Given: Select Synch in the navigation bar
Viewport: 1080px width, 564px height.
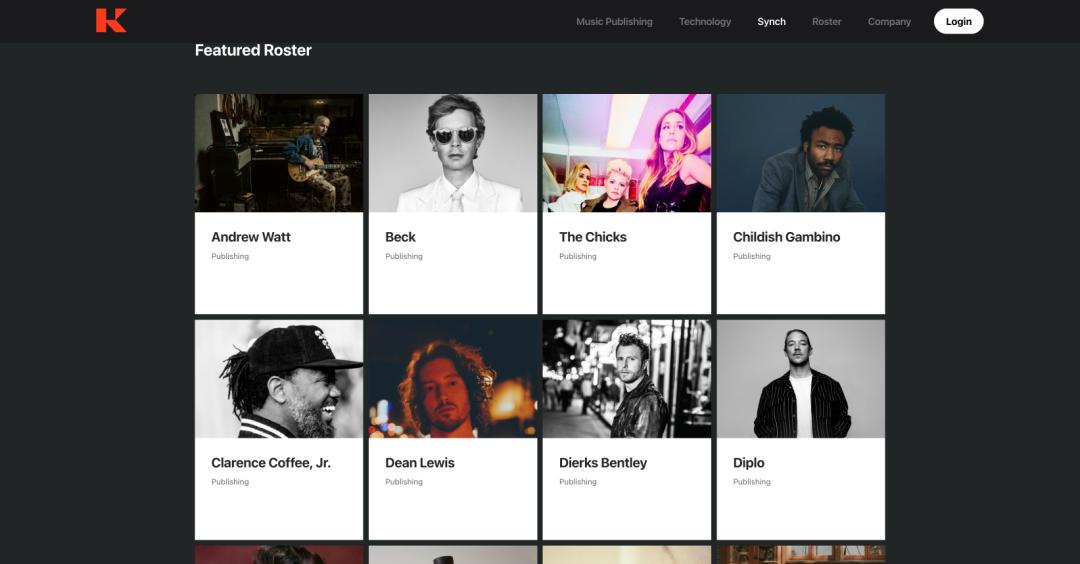Looking at the screenshot, I should click(771, 21).
